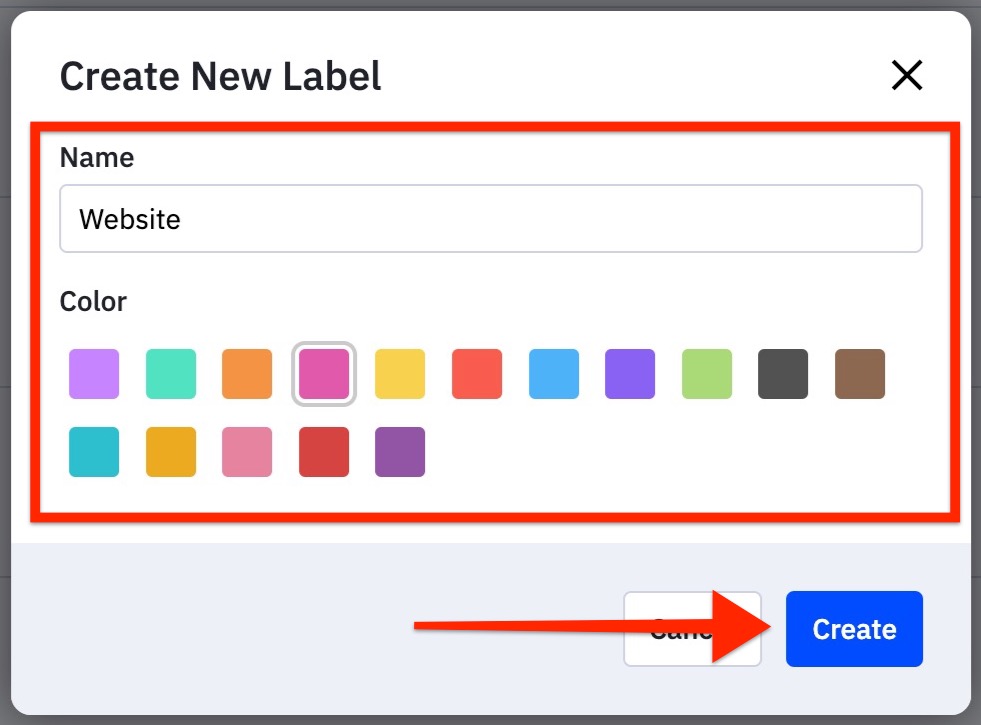The height and width of the screenshot is (725, 981).
Task: Close the Create New Label dialog
Action: point(906,75)
